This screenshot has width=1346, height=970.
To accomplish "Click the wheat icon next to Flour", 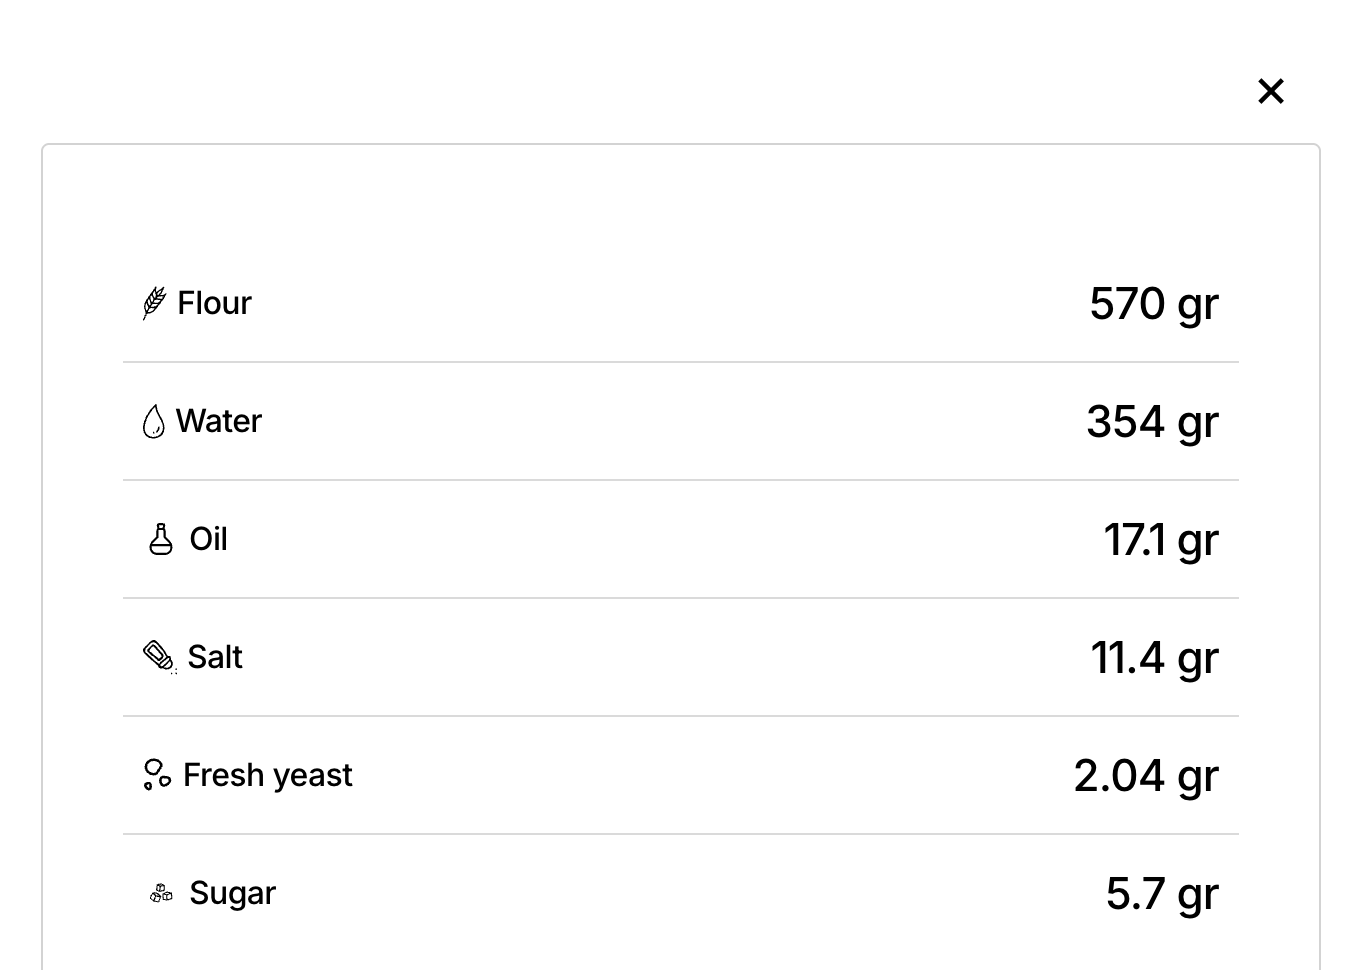I will pyautogui.click(x=154, y=303).
